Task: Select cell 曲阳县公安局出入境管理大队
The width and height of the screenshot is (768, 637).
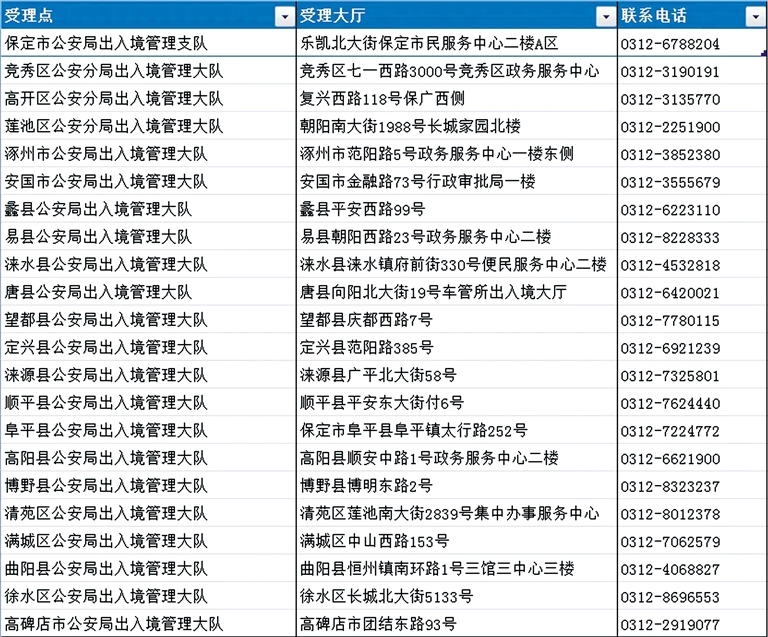Action: pos(148,569)
